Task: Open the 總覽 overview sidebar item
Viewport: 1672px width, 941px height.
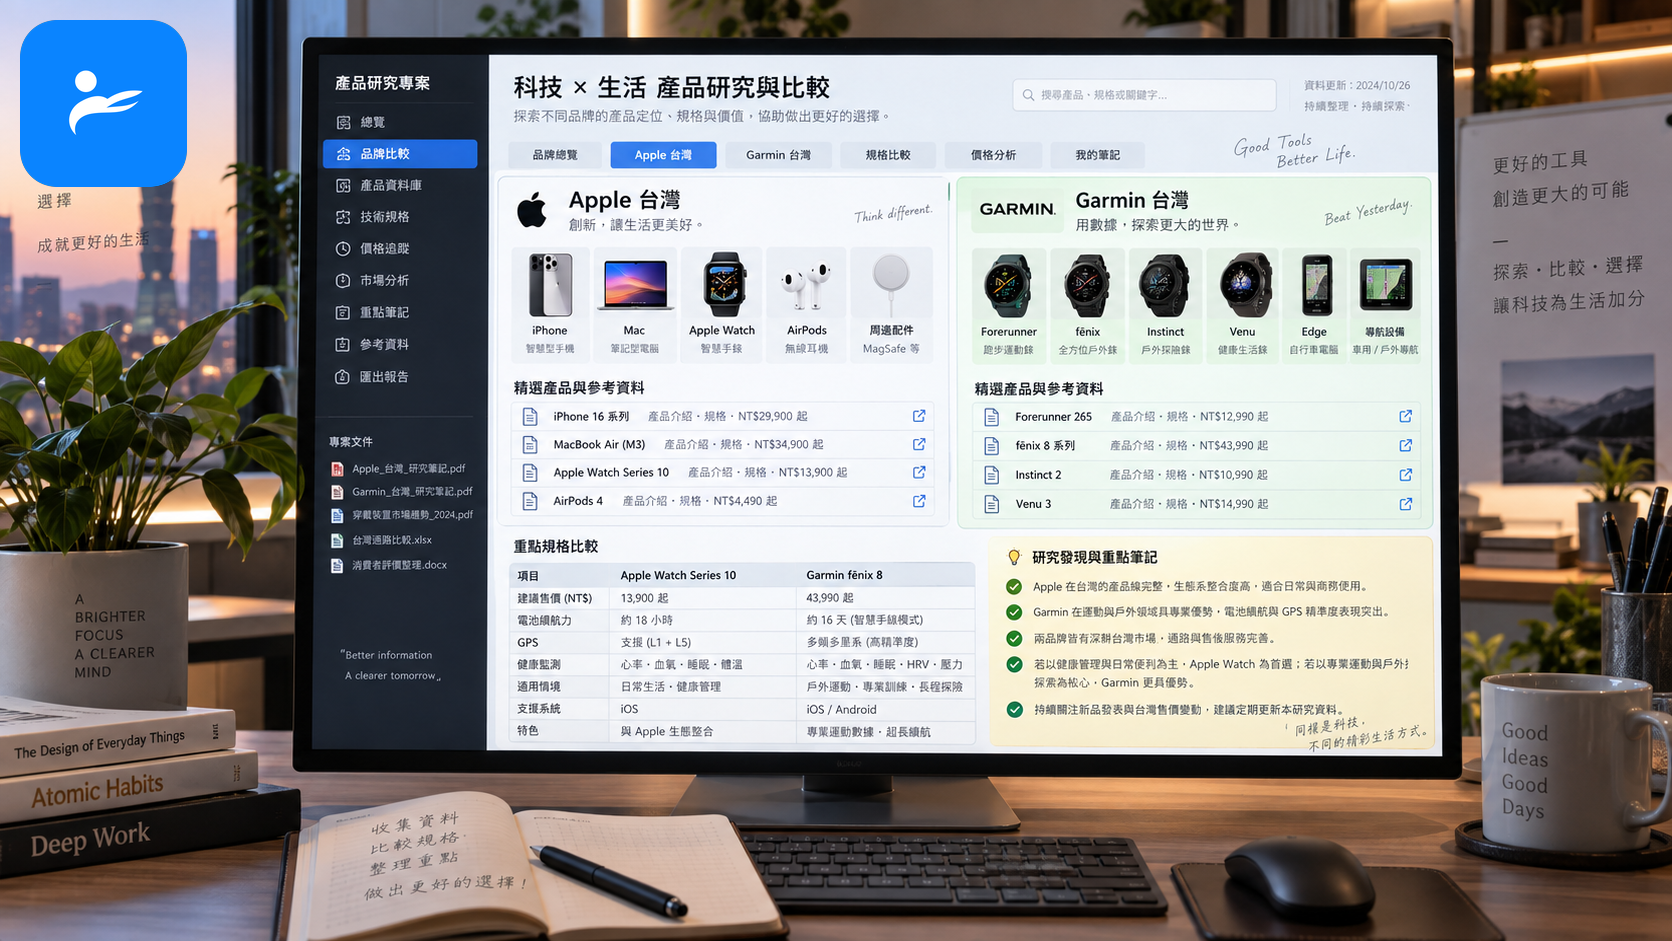Action: [399, 122]
